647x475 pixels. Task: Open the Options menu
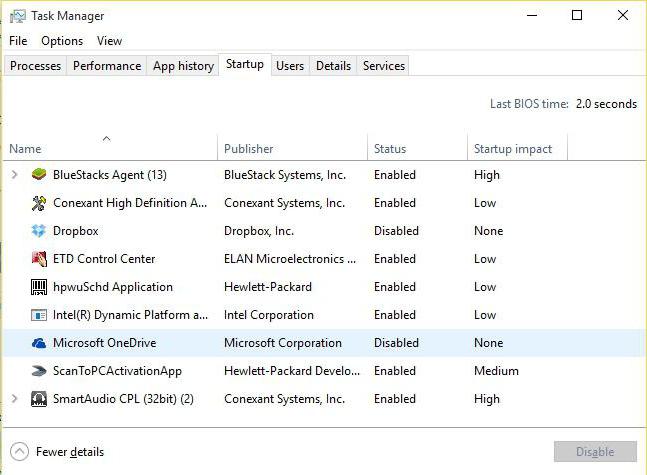tap(62, 41)
